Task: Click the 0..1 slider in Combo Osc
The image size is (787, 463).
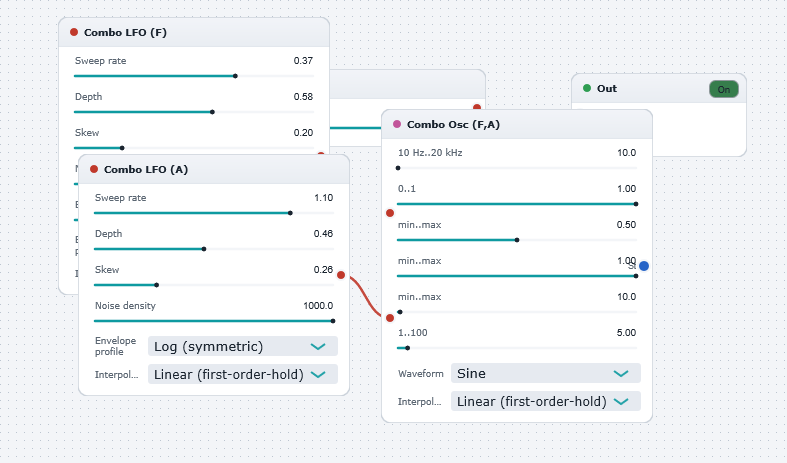Action: pyautogui.click(x=517, y=204)
